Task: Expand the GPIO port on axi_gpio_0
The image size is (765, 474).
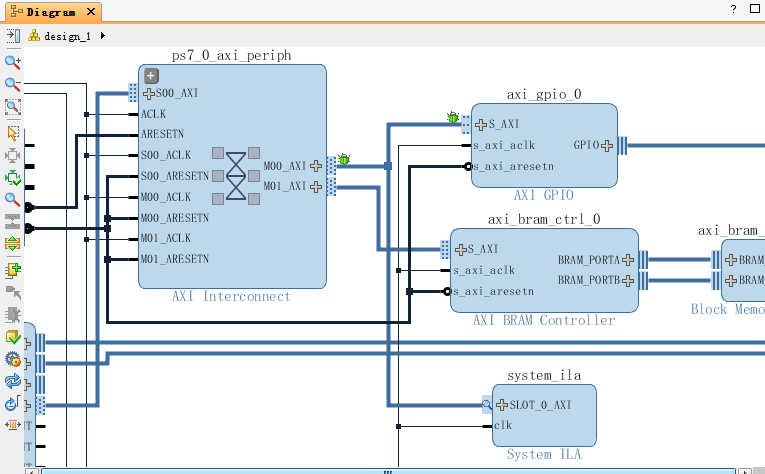Action: click(x=607, y=145)
